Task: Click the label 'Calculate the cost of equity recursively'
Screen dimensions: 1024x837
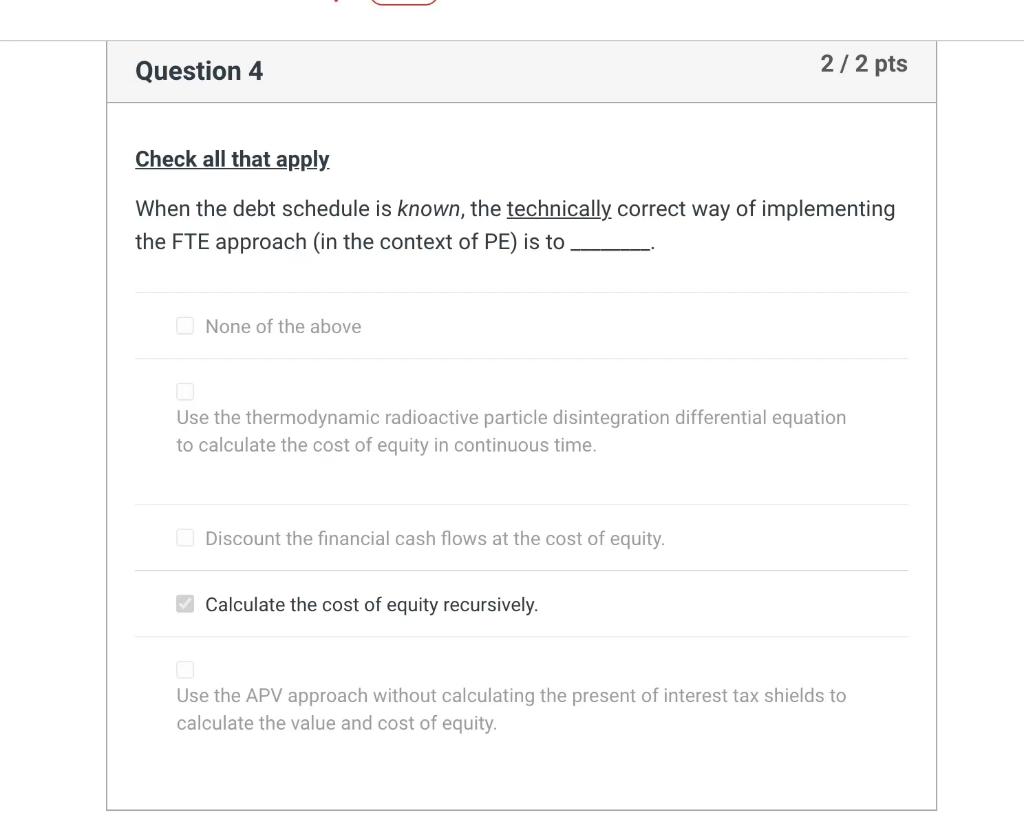Action: tap(371, 604)
